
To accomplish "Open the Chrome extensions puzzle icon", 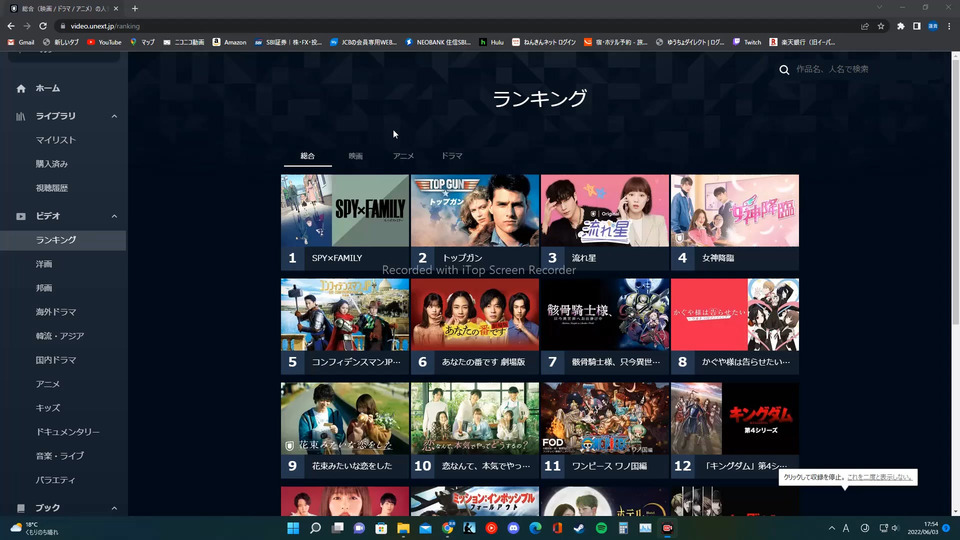I will [901, 26].
